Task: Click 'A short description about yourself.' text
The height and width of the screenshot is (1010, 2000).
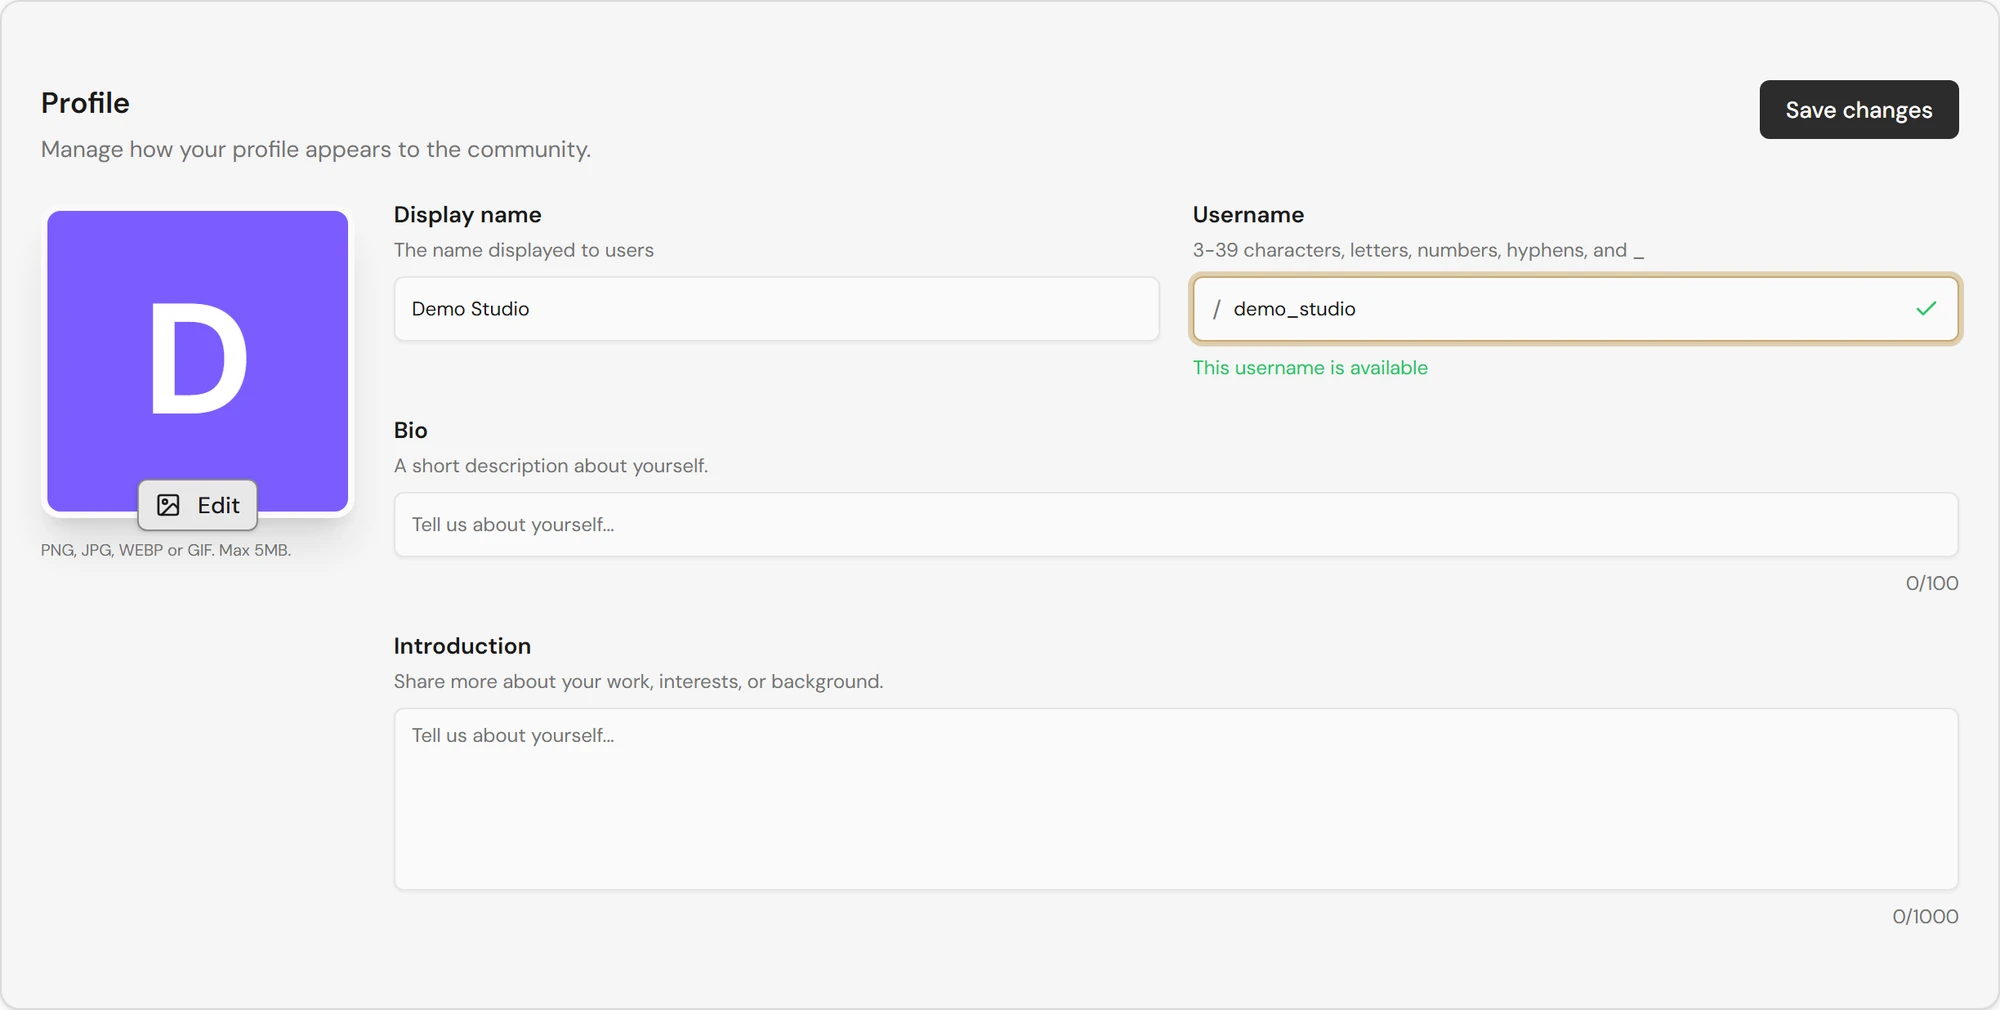Action: point(551,466)
